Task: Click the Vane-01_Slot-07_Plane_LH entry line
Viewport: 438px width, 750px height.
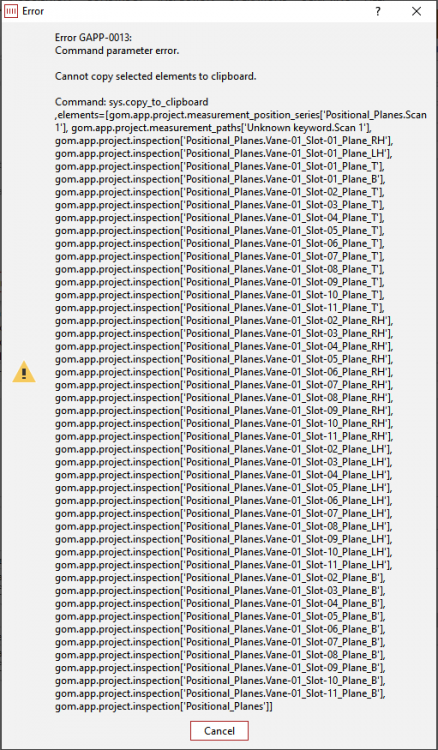Action: [x=224, y=514]
